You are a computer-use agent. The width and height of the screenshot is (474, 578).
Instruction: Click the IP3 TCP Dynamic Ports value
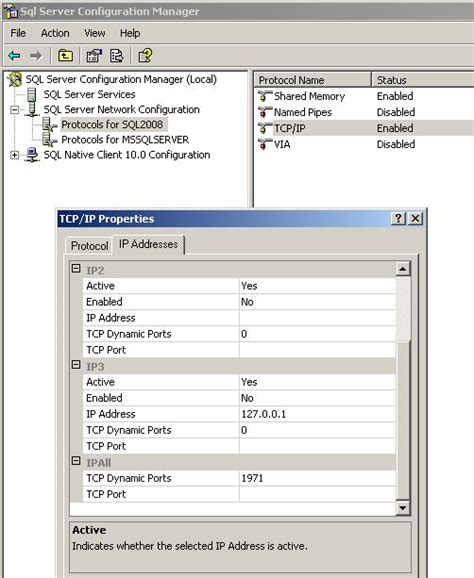(317, 430)
